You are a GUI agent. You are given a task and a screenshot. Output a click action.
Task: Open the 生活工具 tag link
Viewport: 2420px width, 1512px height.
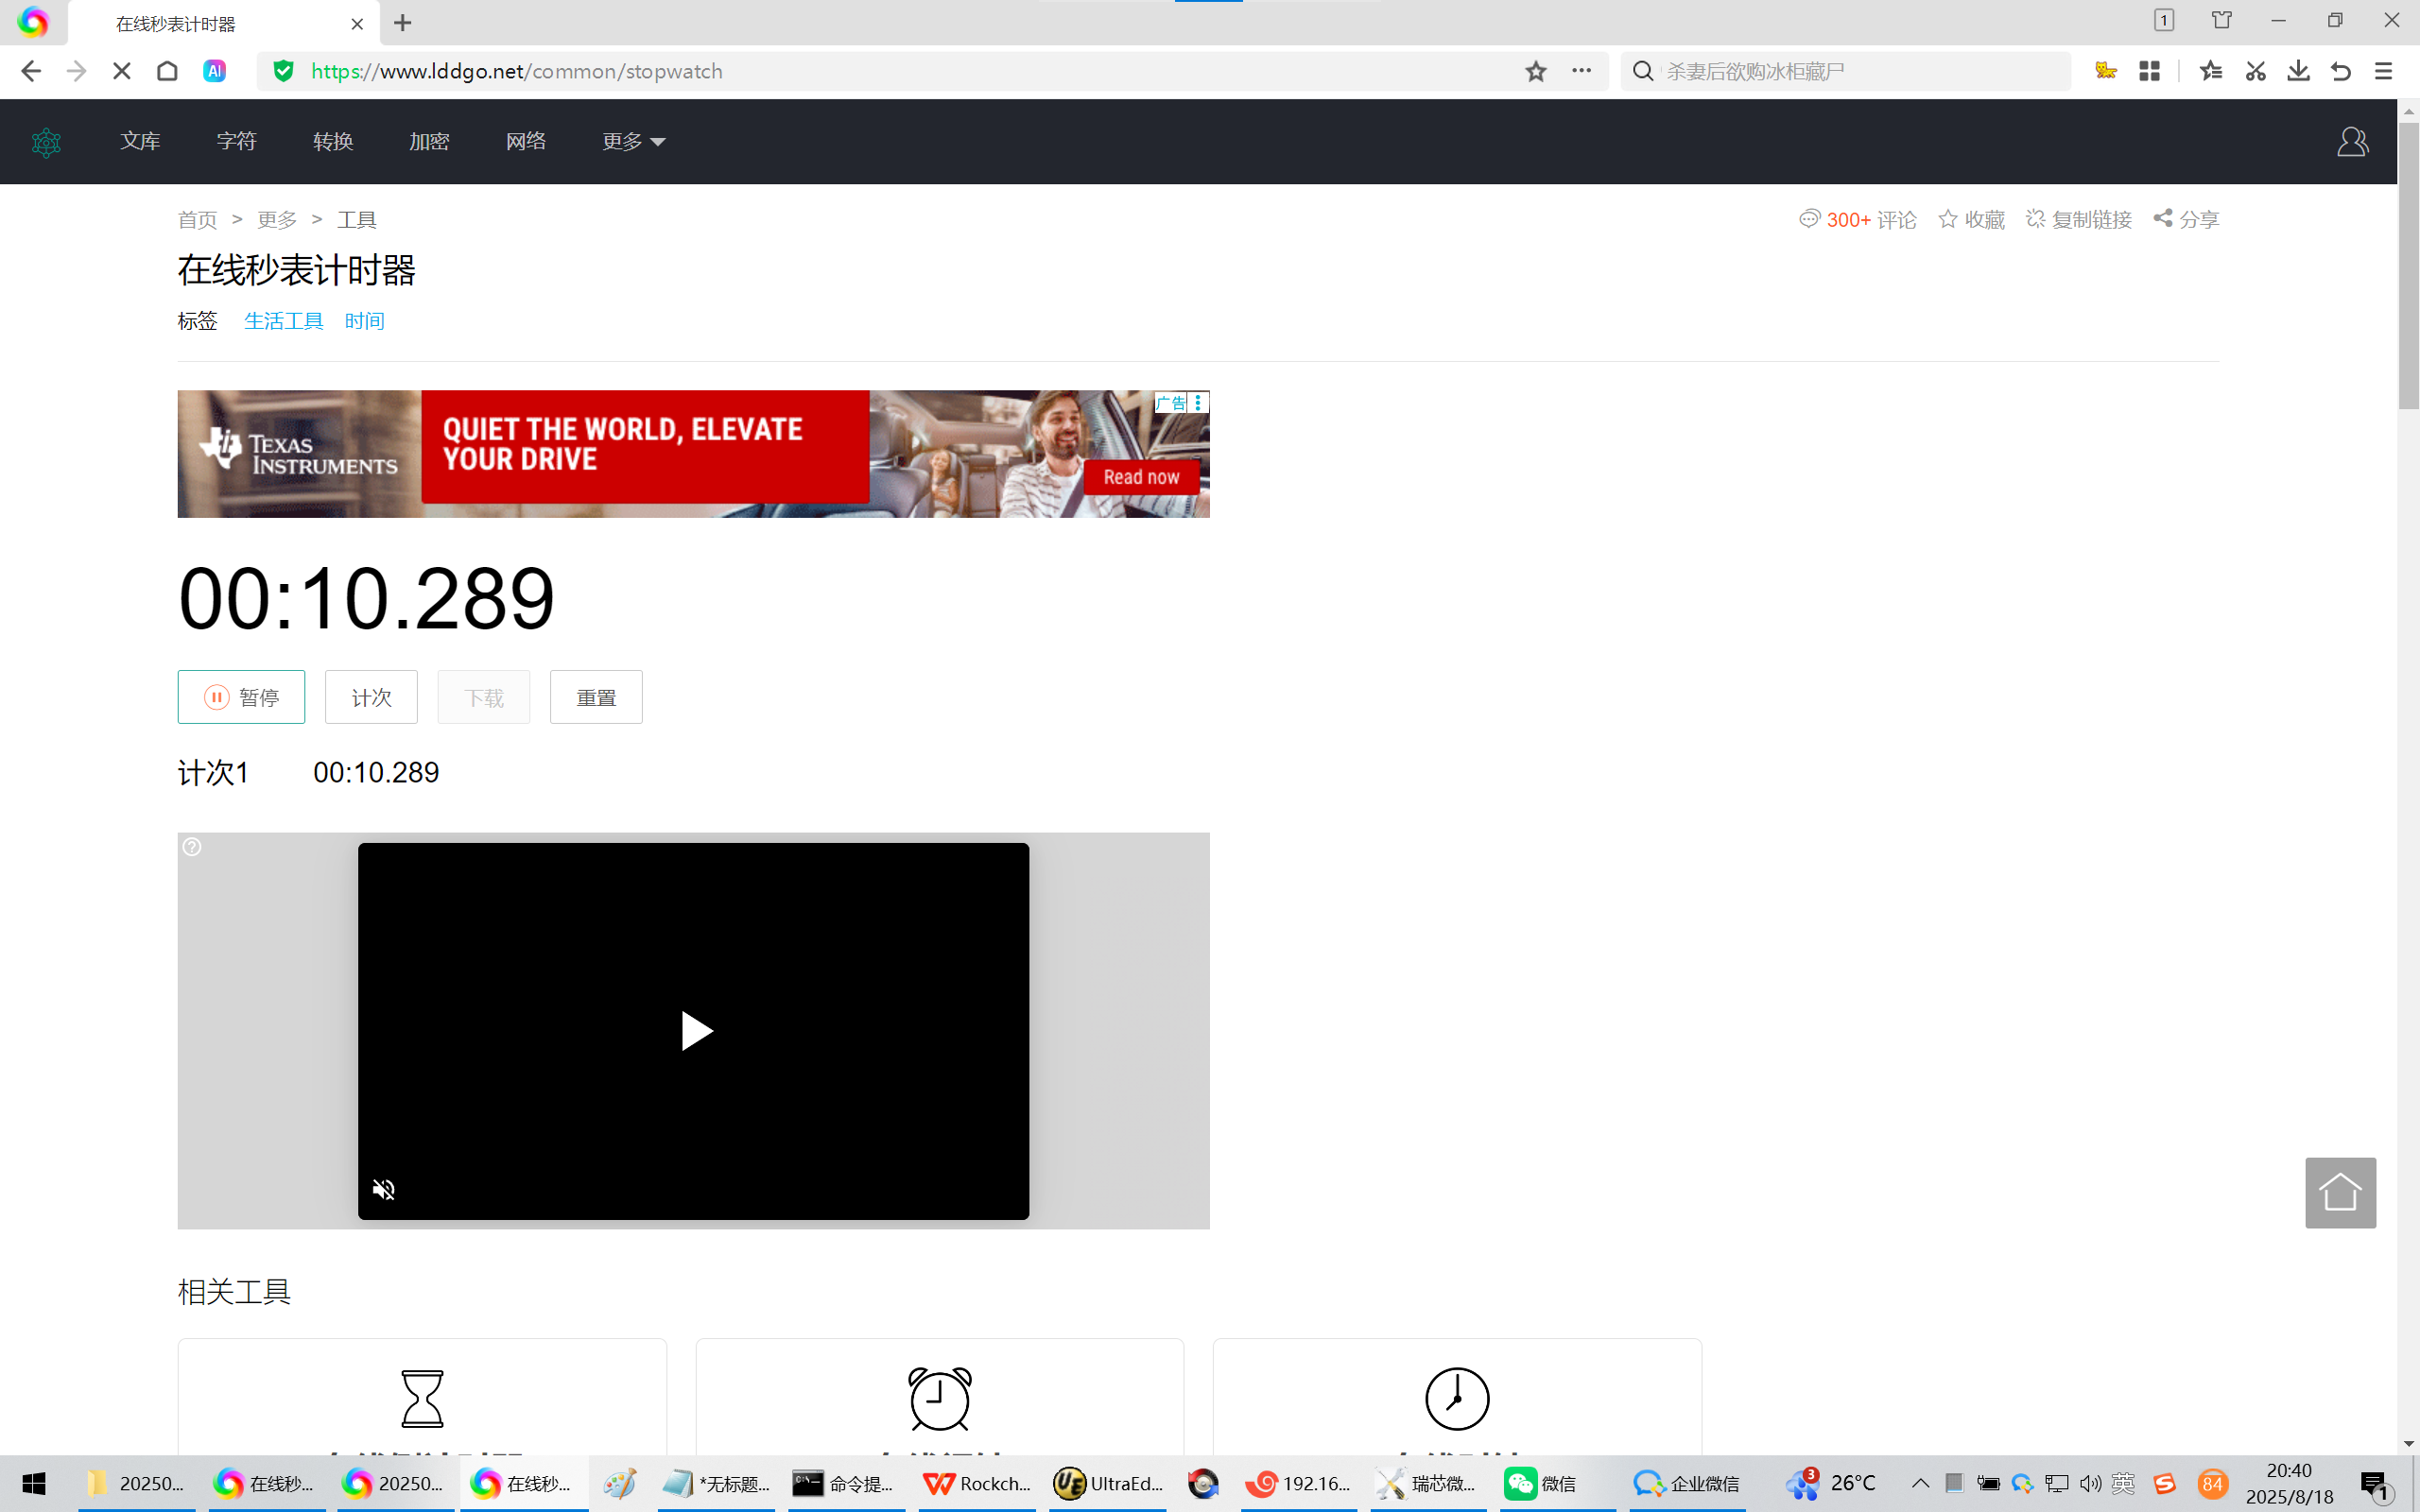(284, 321)
